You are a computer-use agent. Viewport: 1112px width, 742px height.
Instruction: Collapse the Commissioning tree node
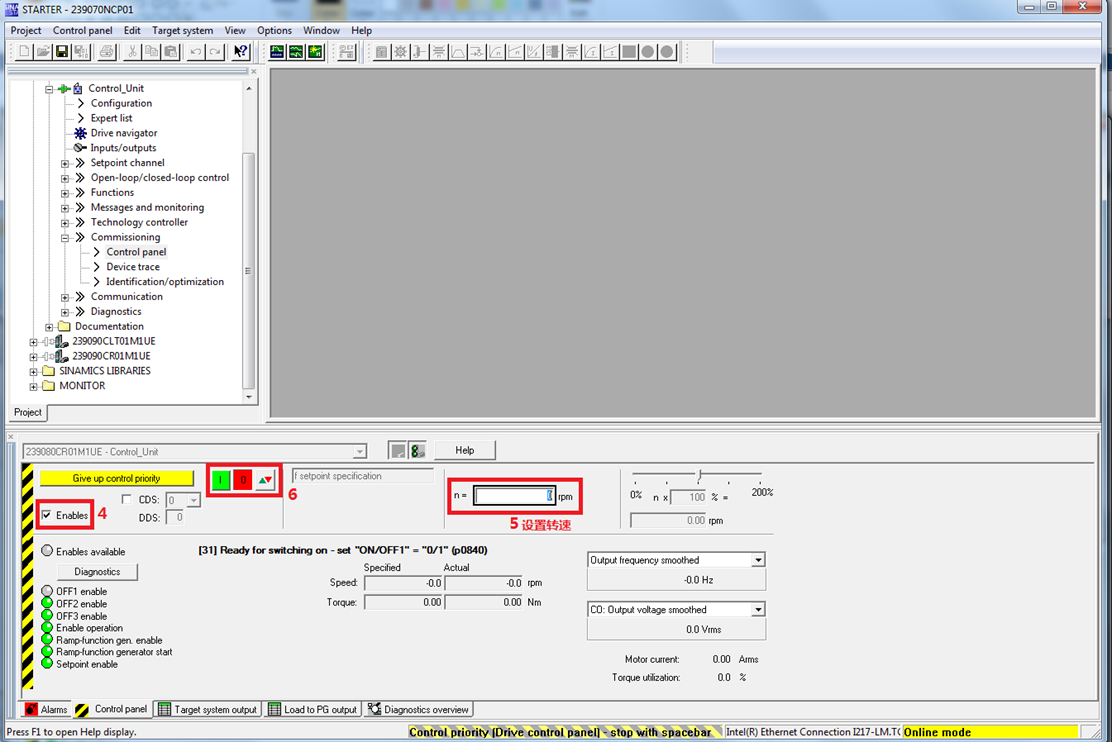65,238
